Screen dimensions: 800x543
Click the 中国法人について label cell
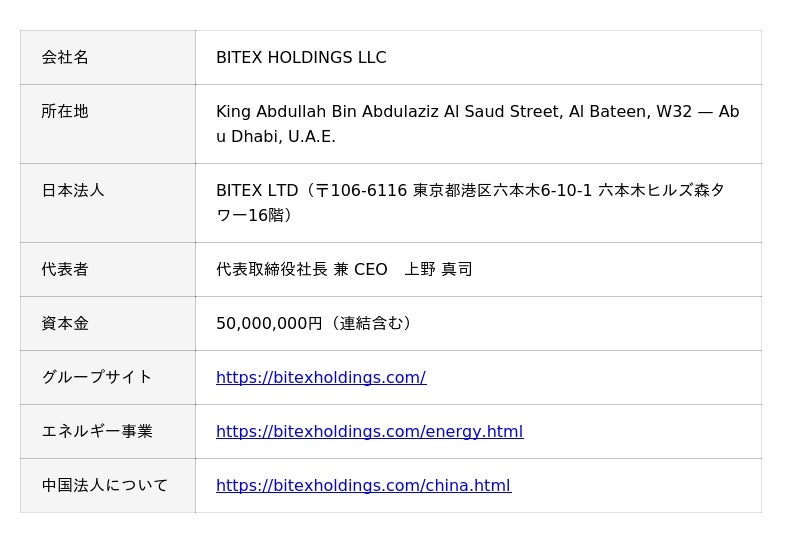tap(108, 485)
